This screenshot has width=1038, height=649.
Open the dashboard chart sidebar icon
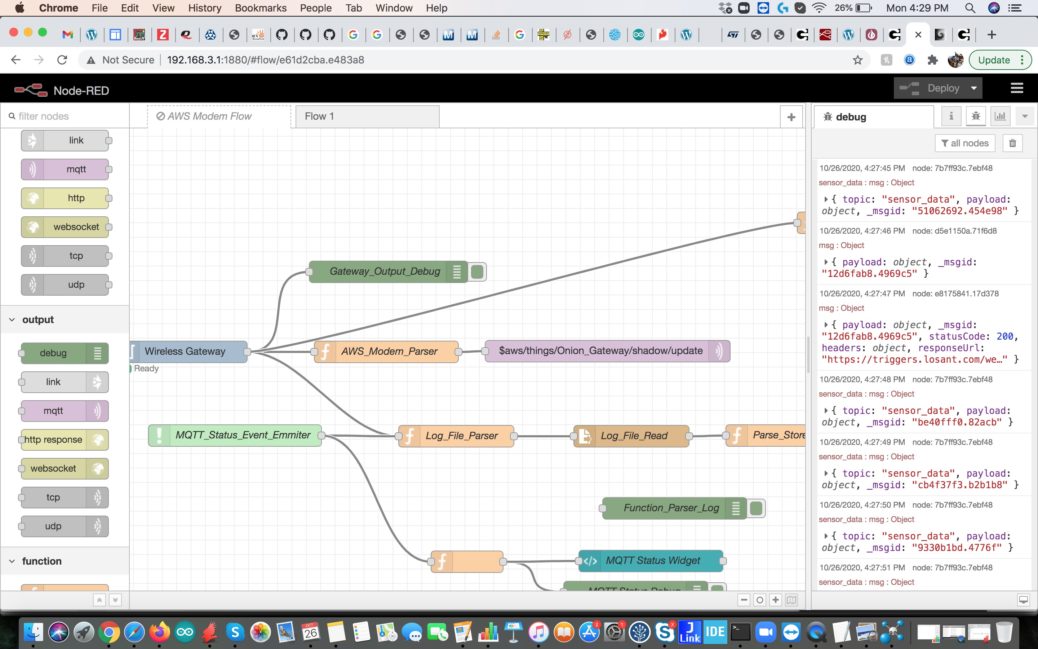[x=1000, y=117]
